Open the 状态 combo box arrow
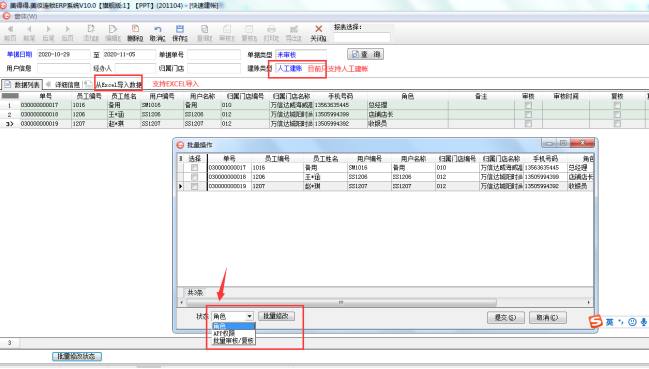 250,316
